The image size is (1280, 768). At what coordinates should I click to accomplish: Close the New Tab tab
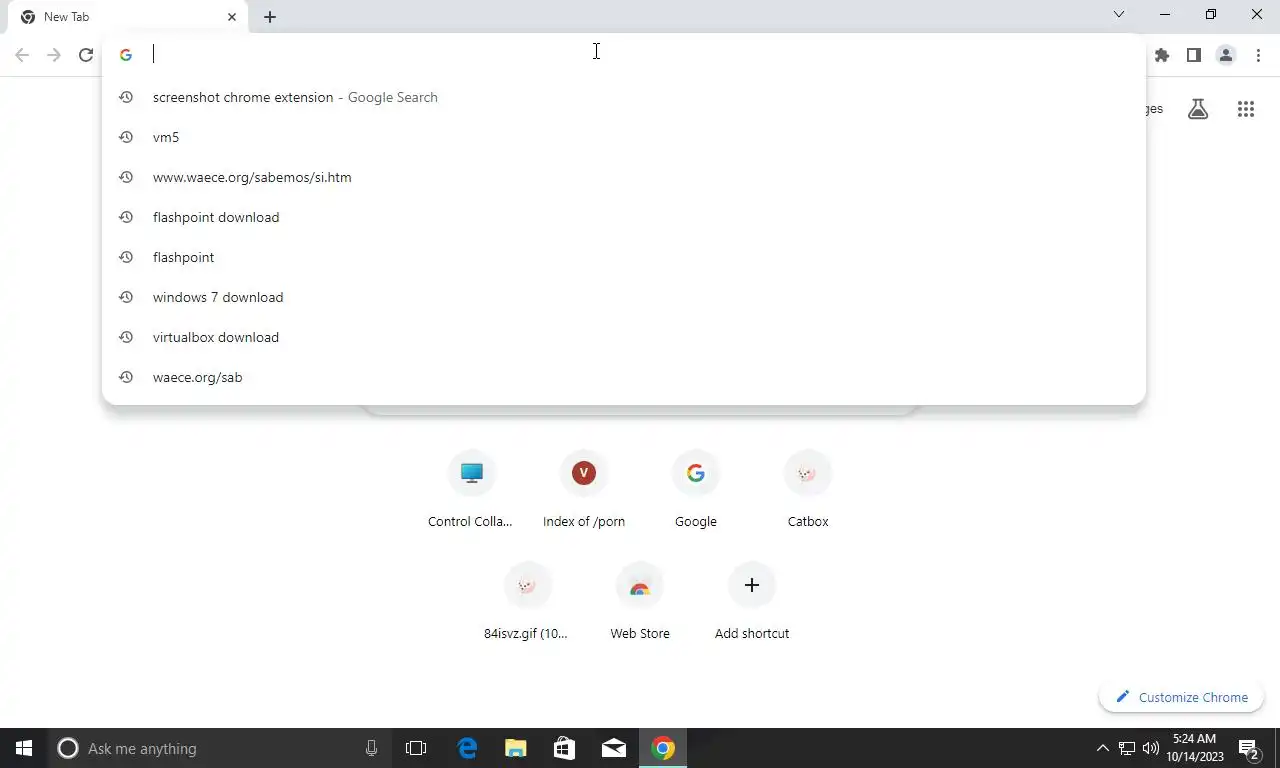(232, 17)
